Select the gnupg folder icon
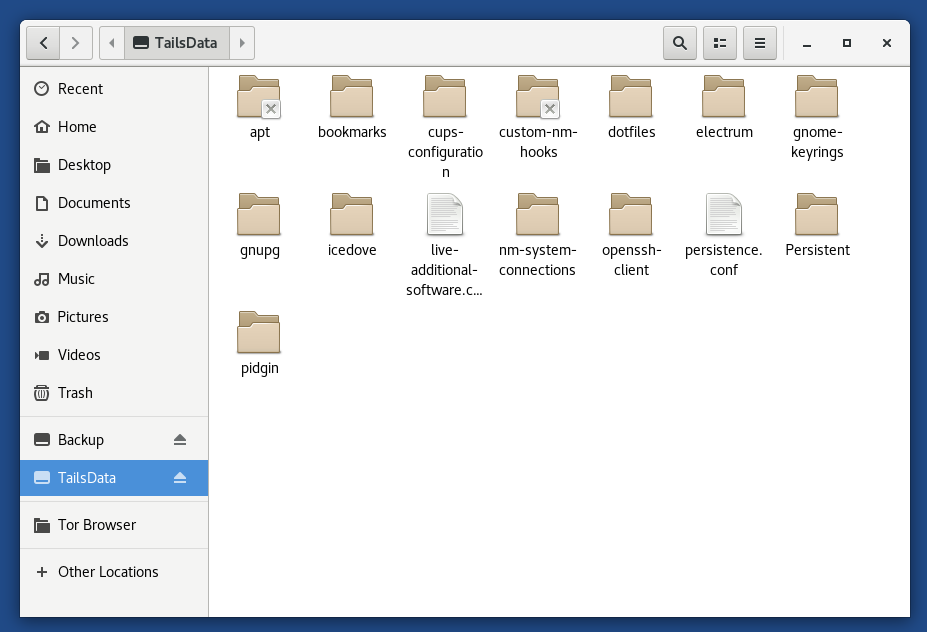 click(259, 215)
